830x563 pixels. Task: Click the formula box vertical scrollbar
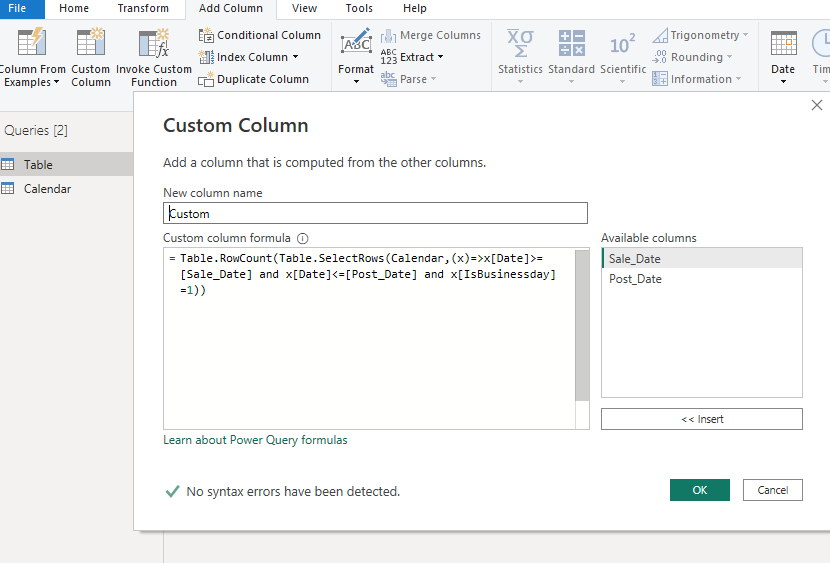point(582,325)
